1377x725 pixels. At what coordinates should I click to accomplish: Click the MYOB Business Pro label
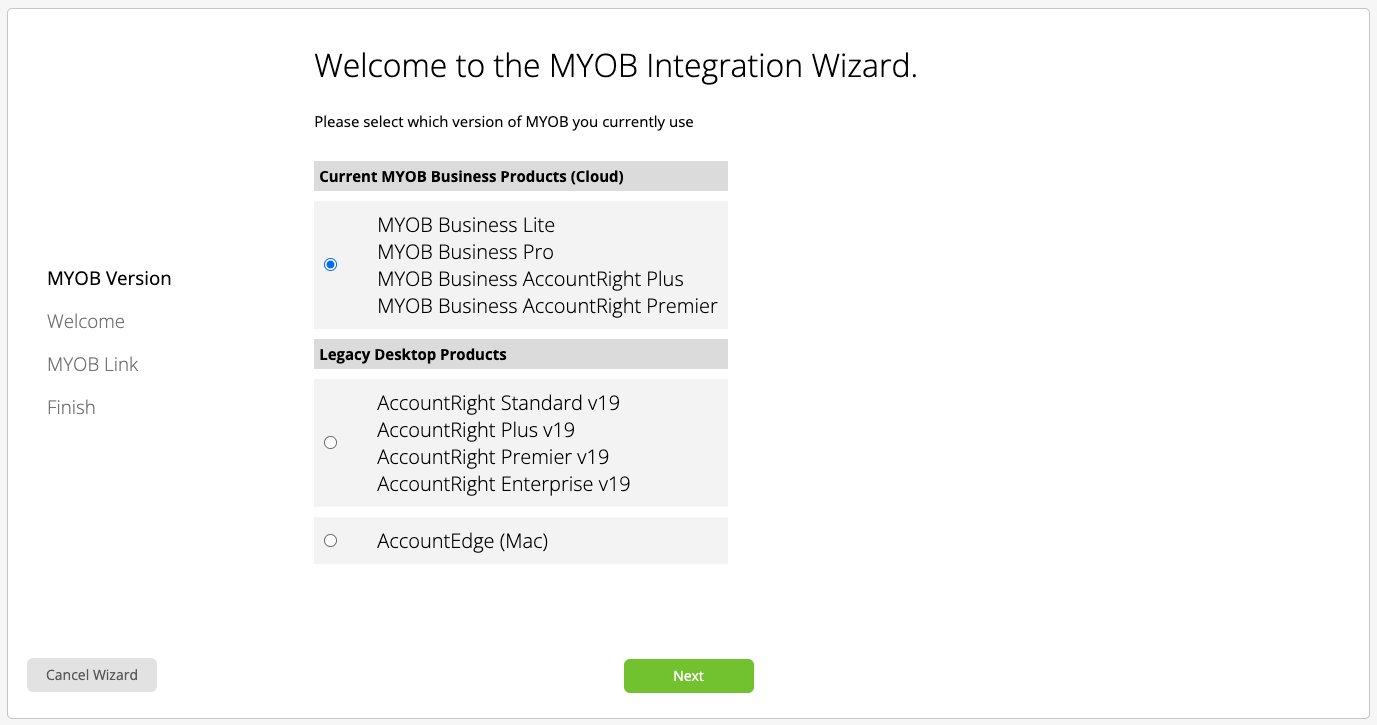pos(464,252)
